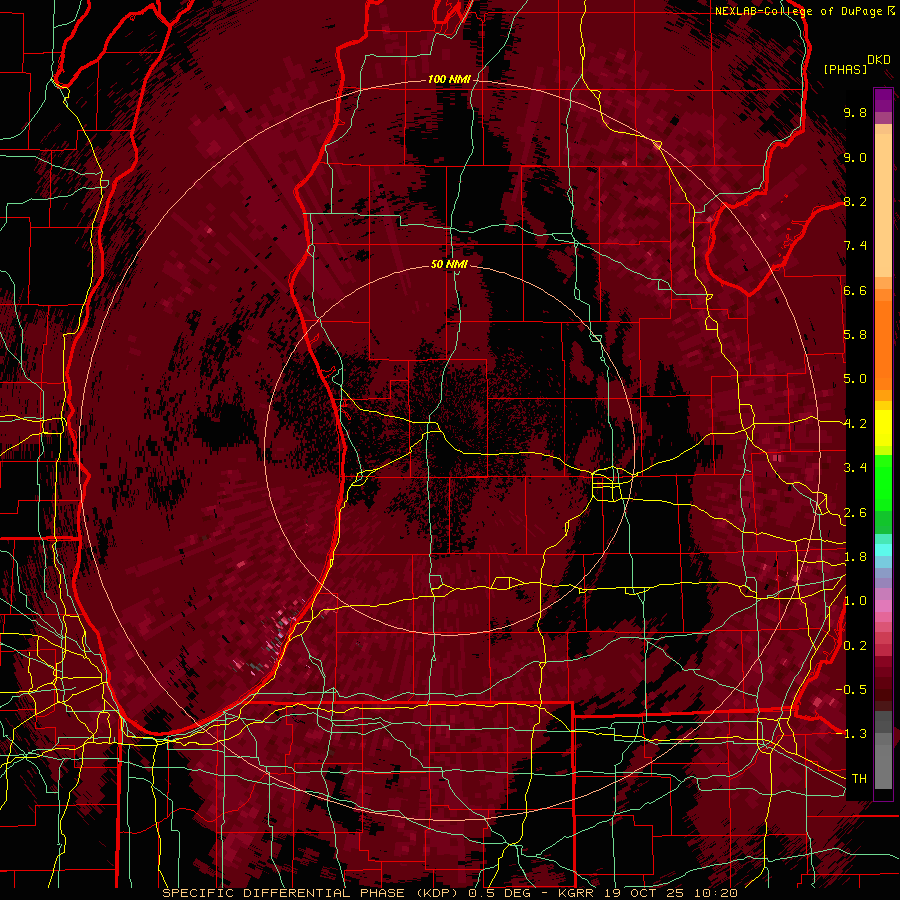The width and height of the screenshot is (900, 900).
Task: Click the 7.4 value on the color scale
Action: 855,246
